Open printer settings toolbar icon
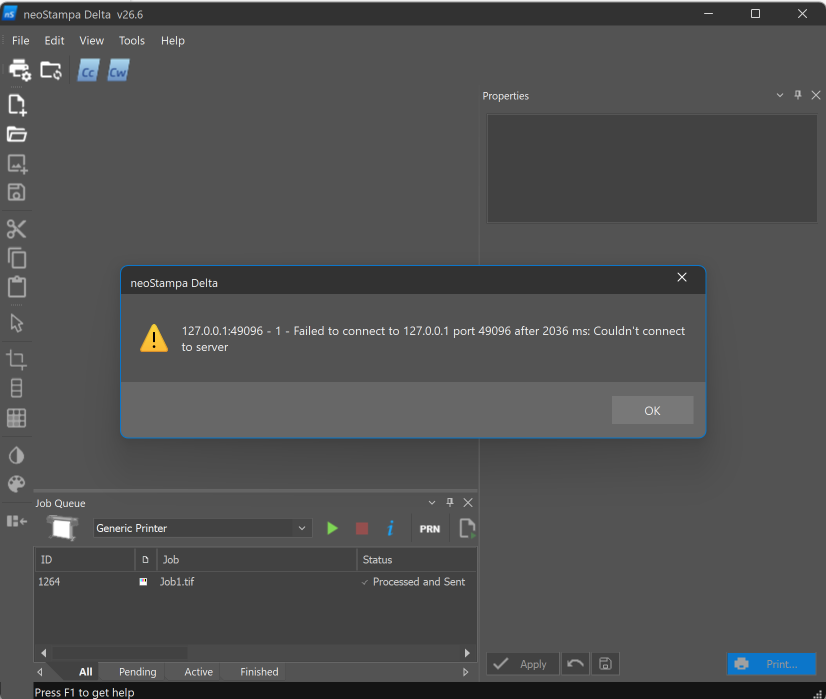 click(19, 70)
